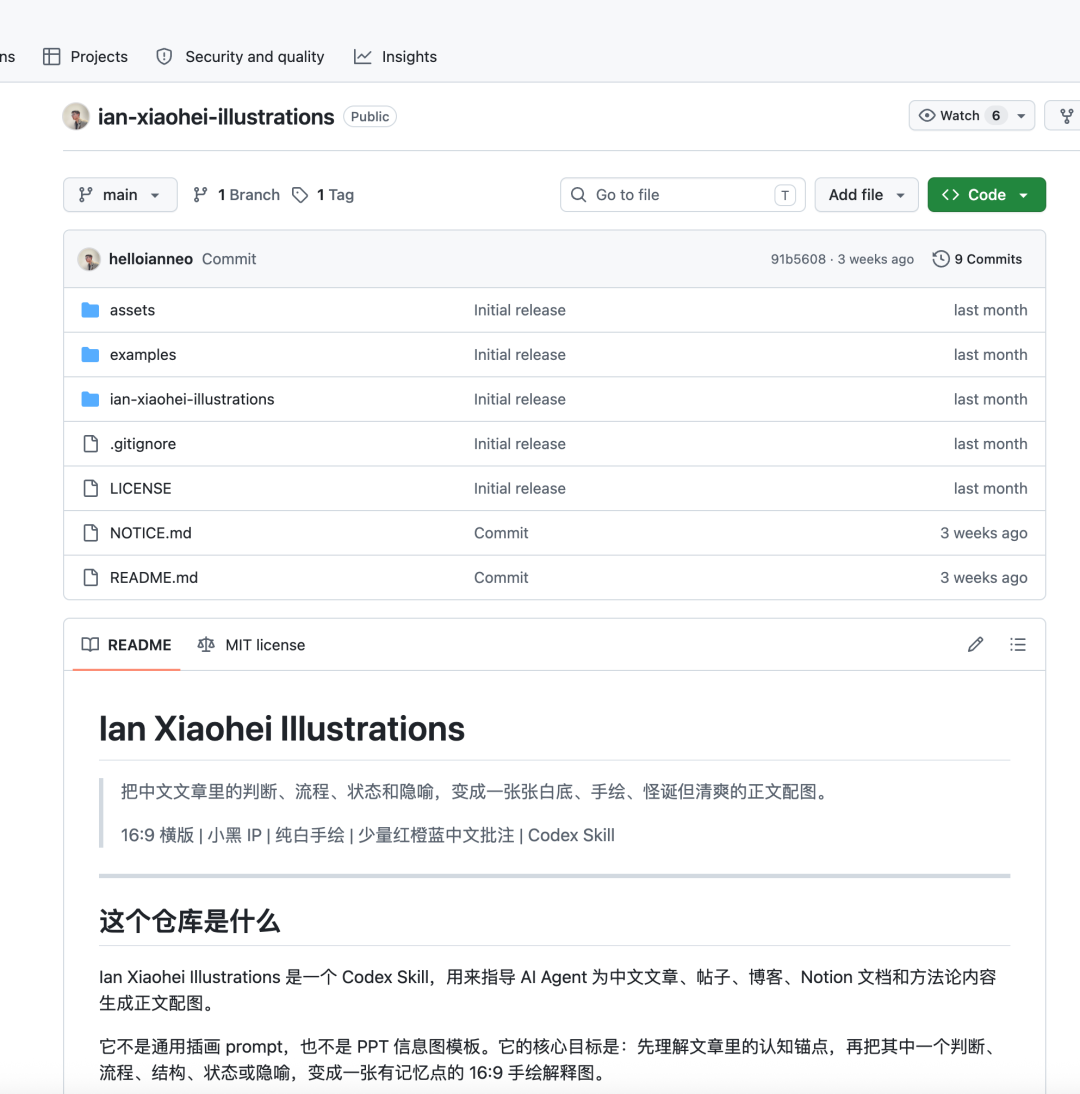Click the Watch eye icon

tap(927, 116)
